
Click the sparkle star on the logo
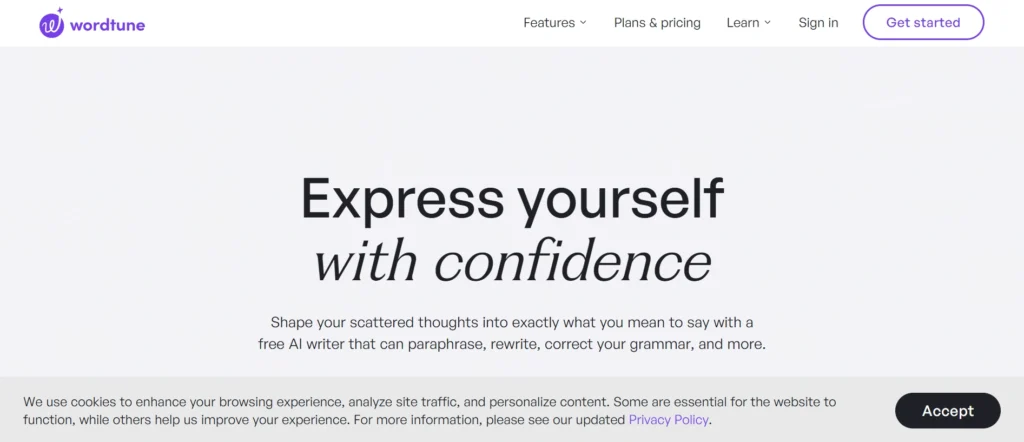point(60,11)
